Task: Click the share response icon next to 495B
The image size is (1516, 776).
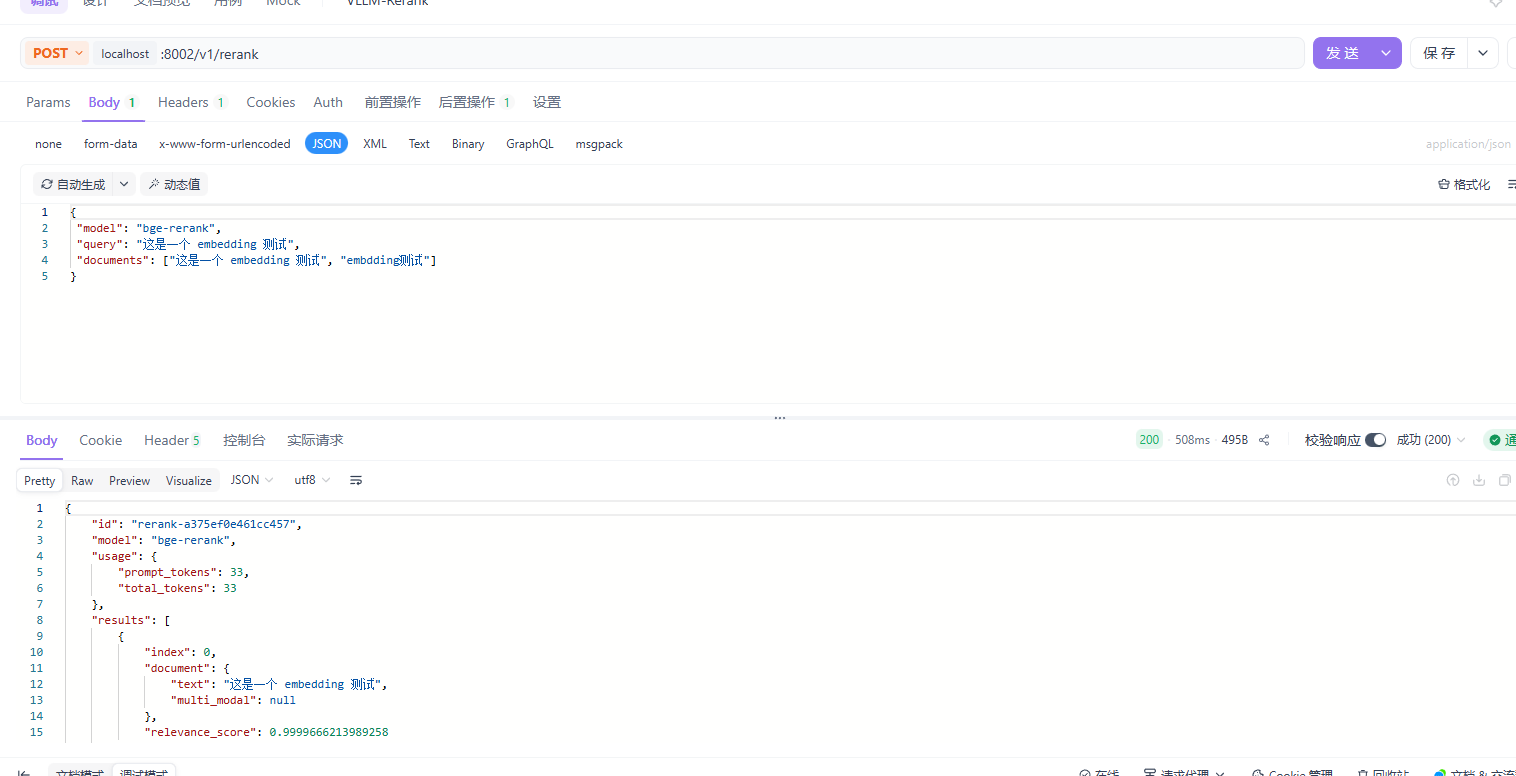Action: (x=1264, y=440)
